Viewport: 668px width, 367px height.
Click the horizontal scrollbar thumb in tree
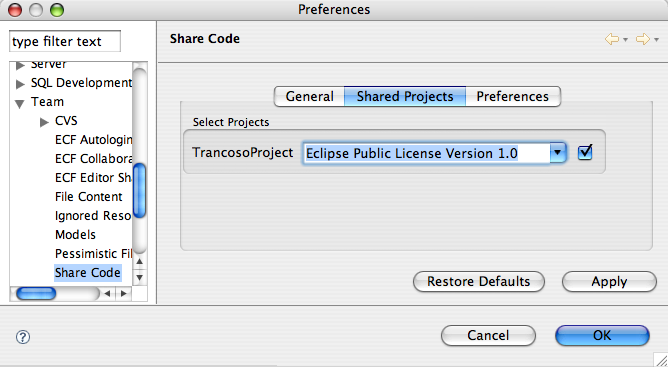(x=36, y=293)
